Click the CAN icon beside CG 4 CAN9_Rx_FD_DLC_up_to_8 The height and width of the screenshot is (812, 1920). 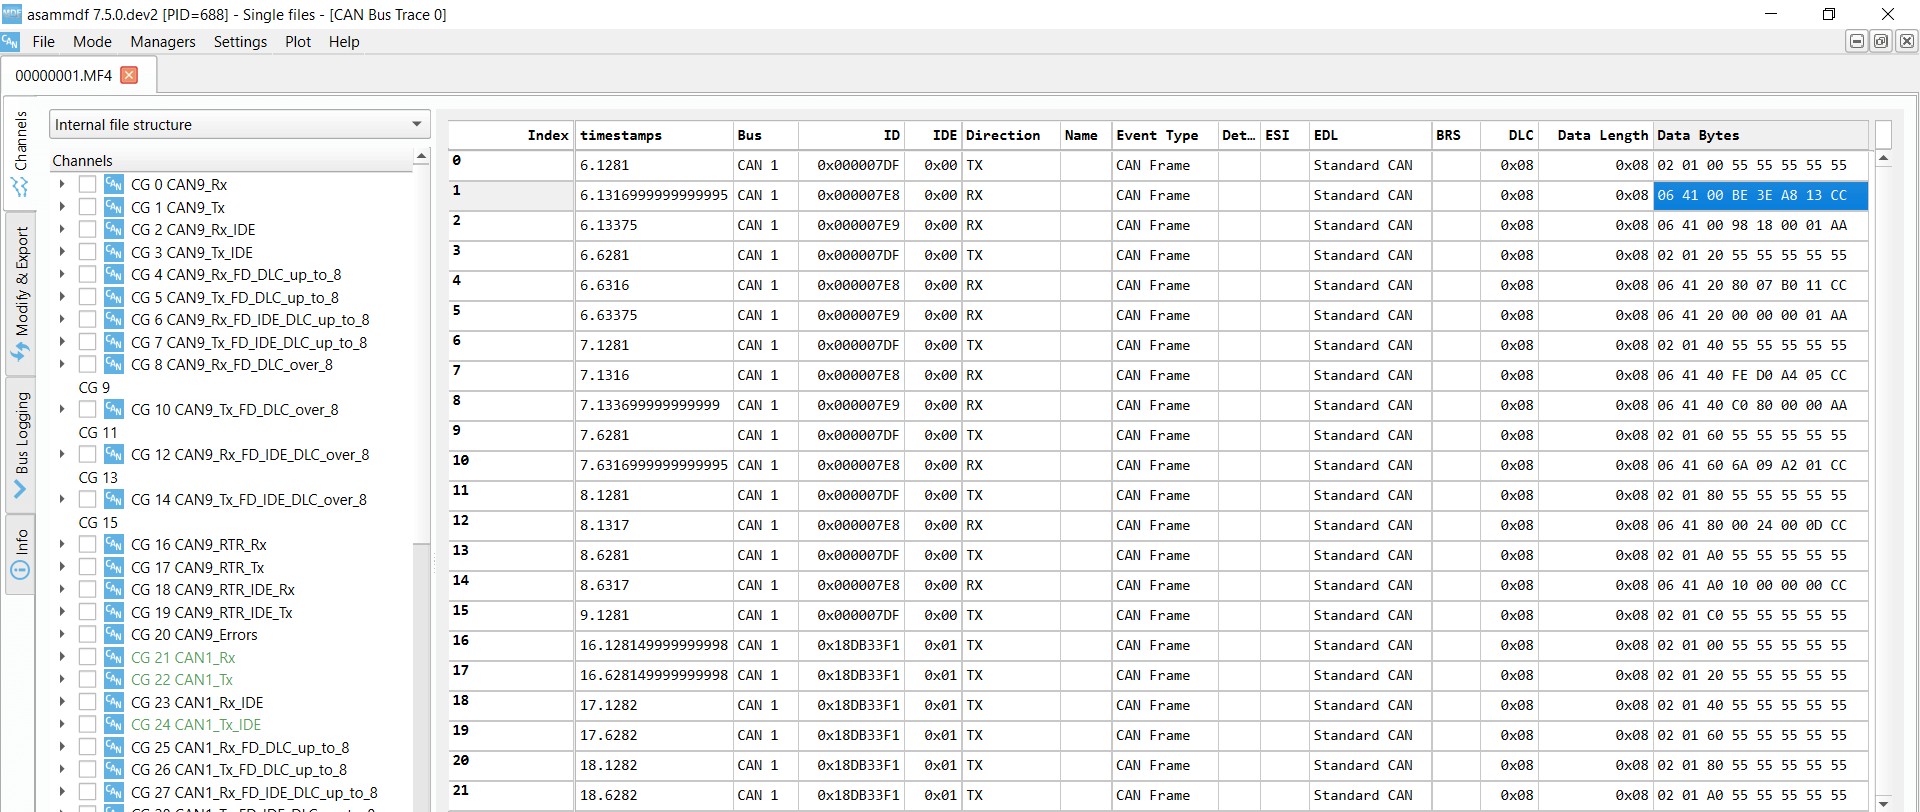click(114, 275)
